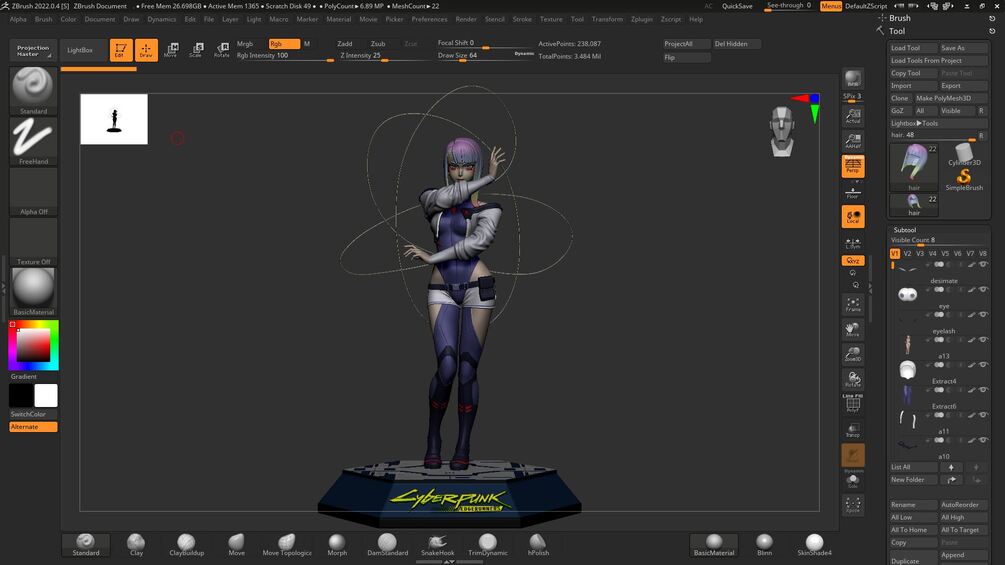The width and height of the screenshot is (1005, 565).
Task: Open the Preferences menu
Action: click(x=429, y=19)
